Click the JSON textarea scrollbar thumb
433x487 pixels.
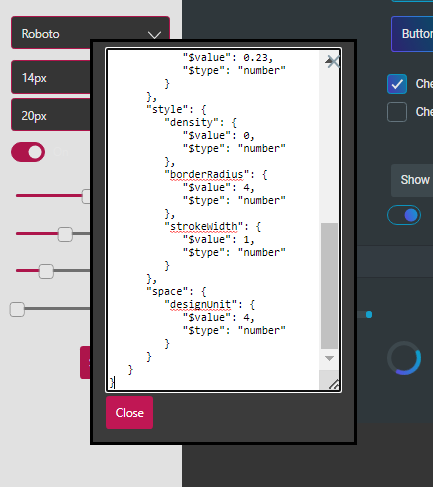pyautogui.click(x=329, y=286)
